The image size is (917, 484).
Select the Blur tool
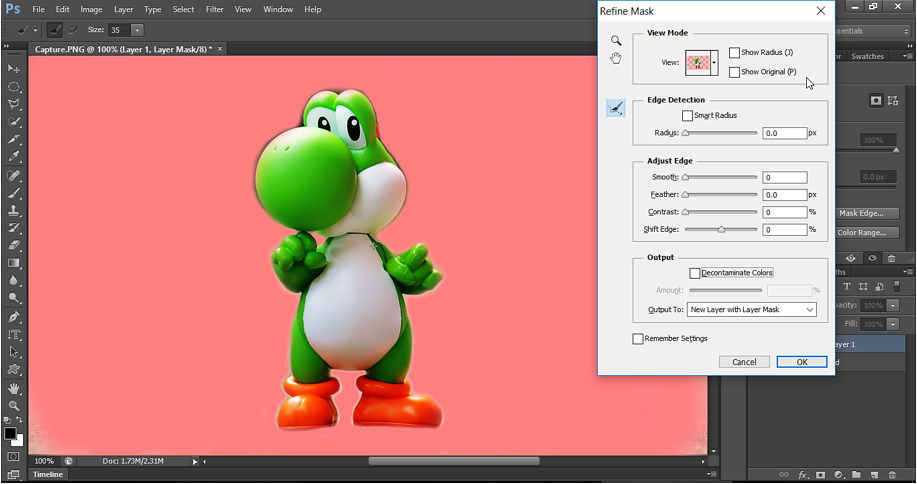tap(13, 281)
